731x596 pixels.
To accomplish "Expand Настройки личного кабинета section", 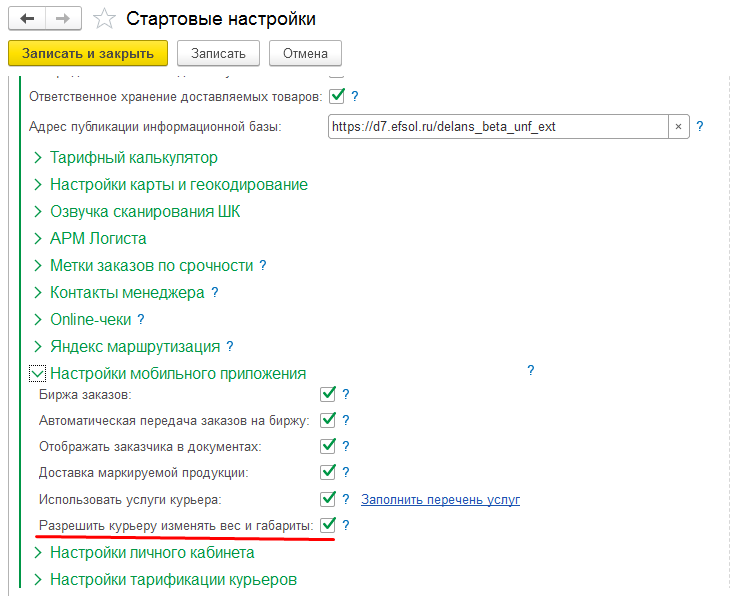I will 38,553.
